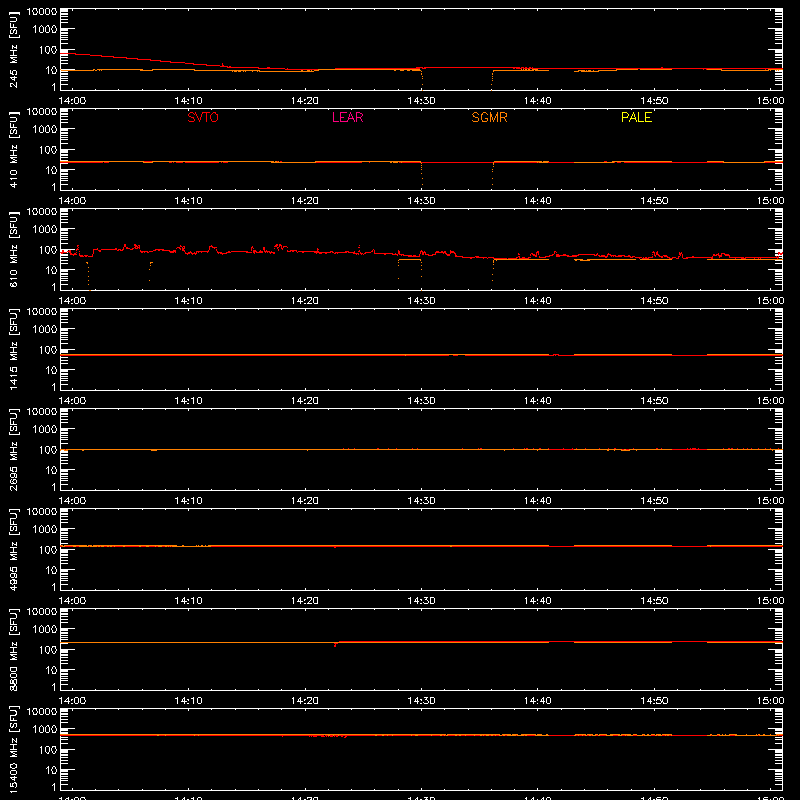
Task: Click the 10 y-axis value on 8800 MHz plot
Action: [x=51, y=670]
